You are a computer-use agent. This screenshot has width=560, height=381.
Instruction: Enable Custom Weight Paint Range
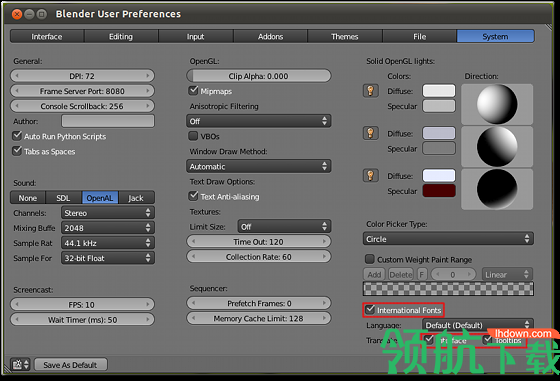click(x=370, y=259)
